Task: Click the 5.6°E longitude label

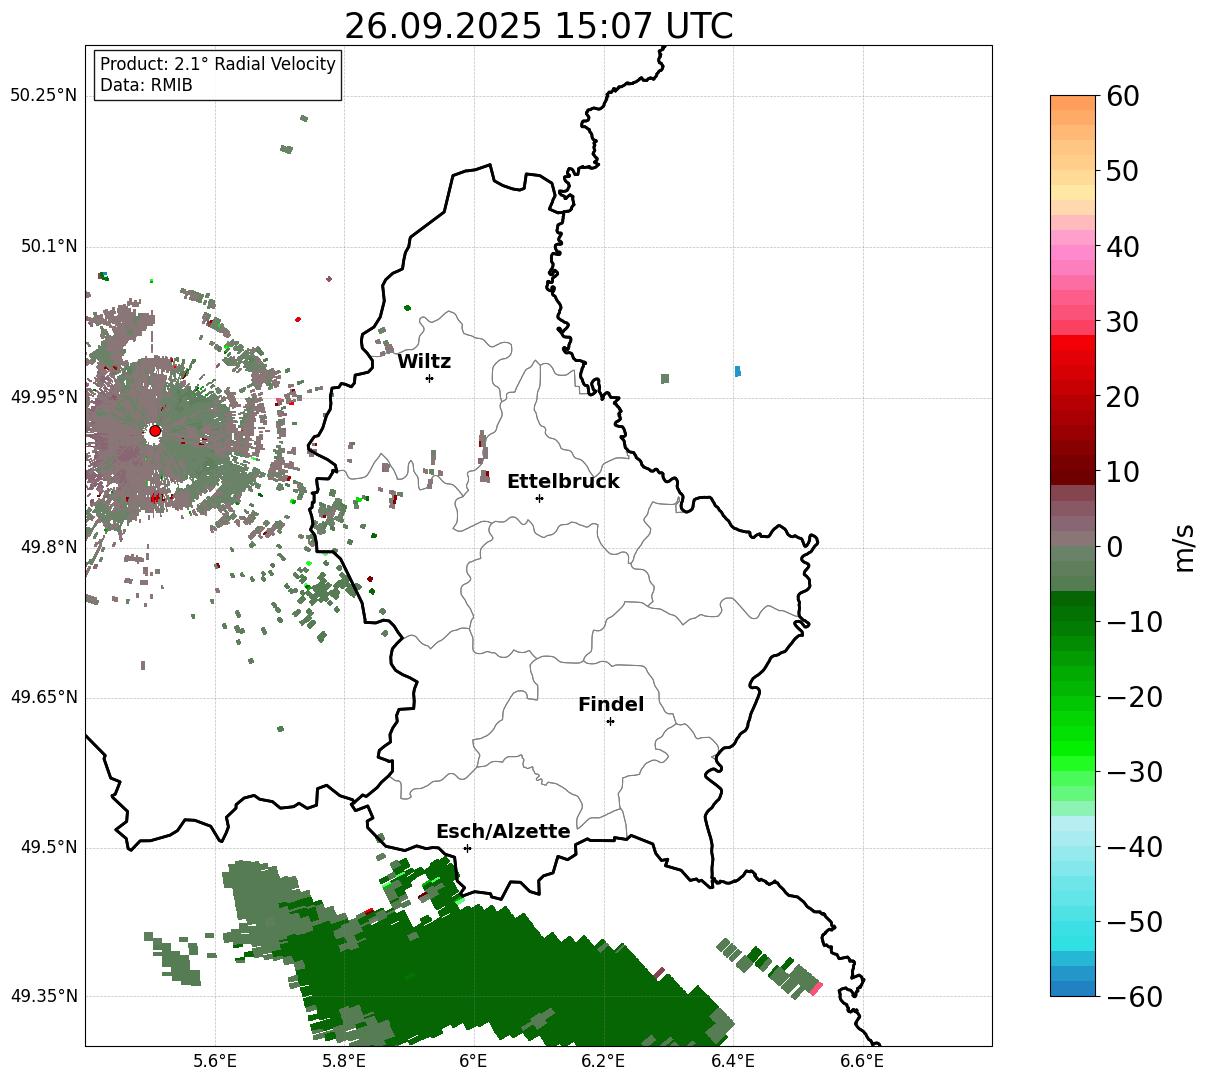Action: coord(215,1061)
